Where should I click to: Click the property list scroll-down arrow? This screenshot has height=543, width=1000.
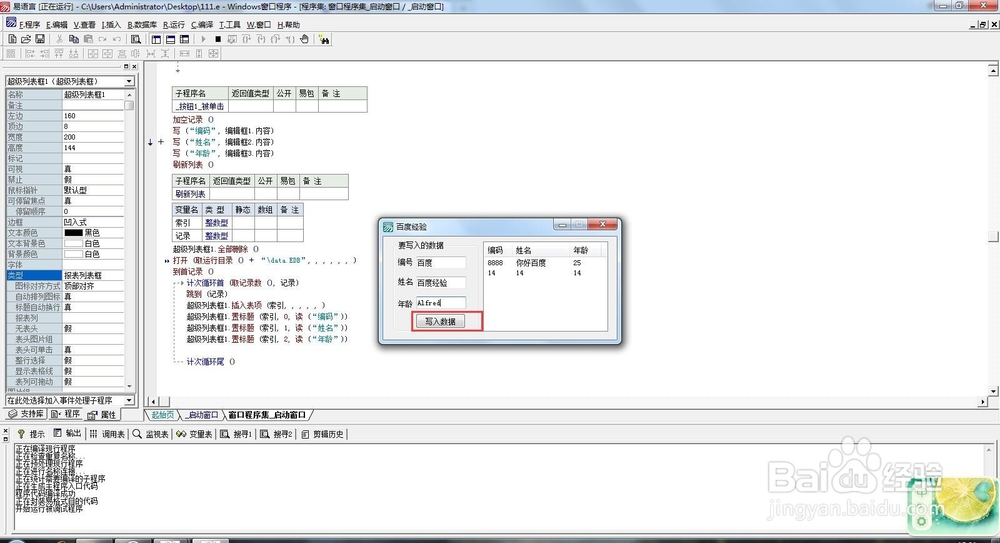pyautogui.click(x=129, y=386)
